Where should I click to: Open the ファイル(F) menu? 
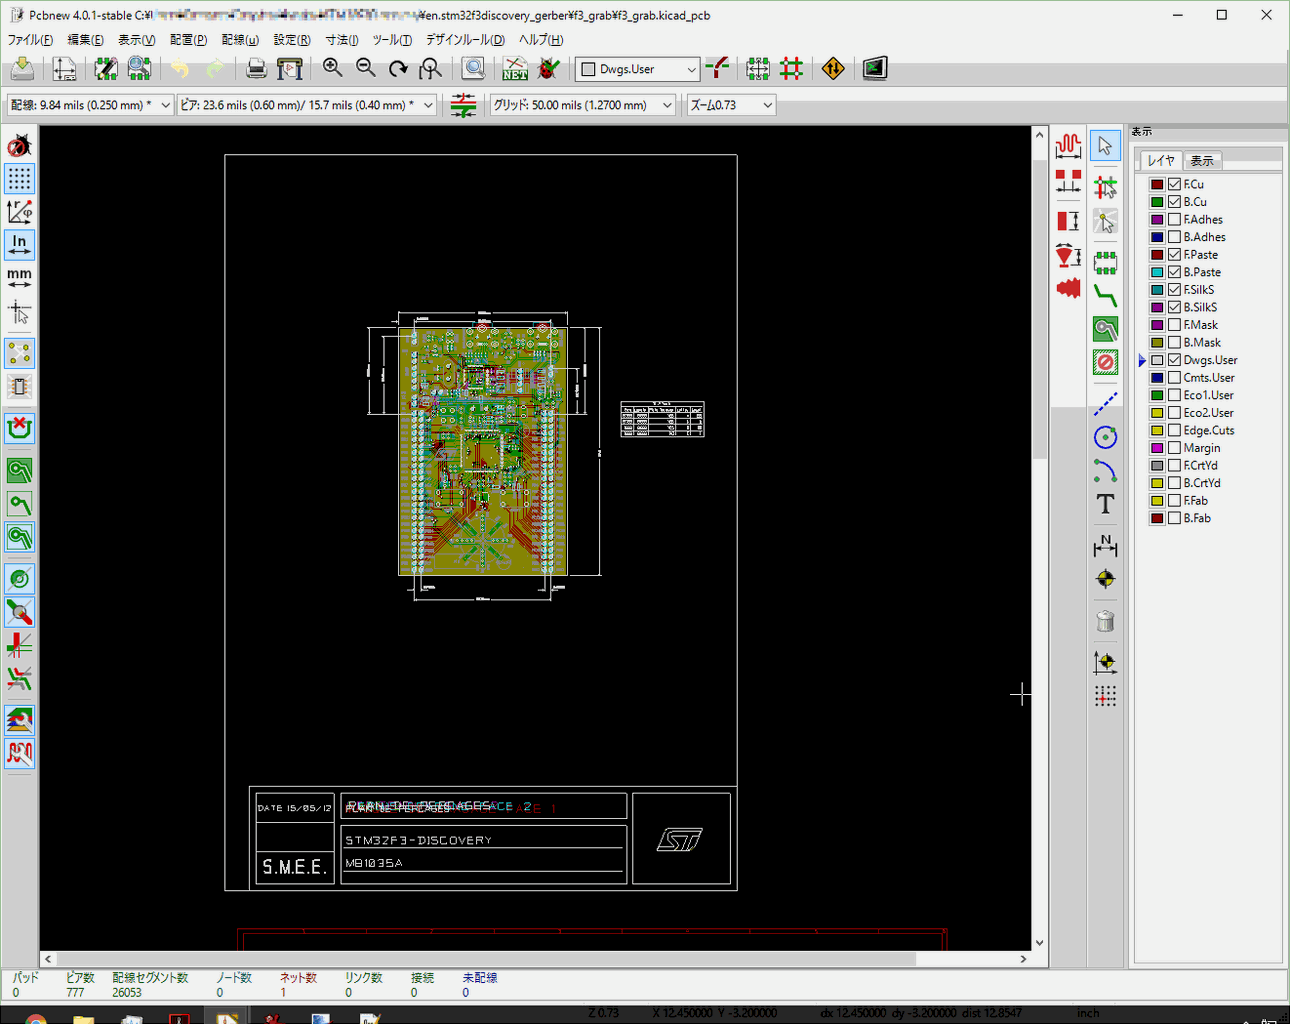pyautogui.click(x=30, y=40)
